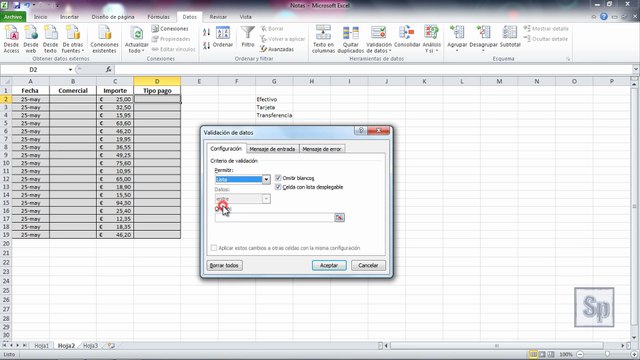This screenshot has height=360, width=640.
Task: Save the workbook from quick access toolbar
Action: point(17,5)
